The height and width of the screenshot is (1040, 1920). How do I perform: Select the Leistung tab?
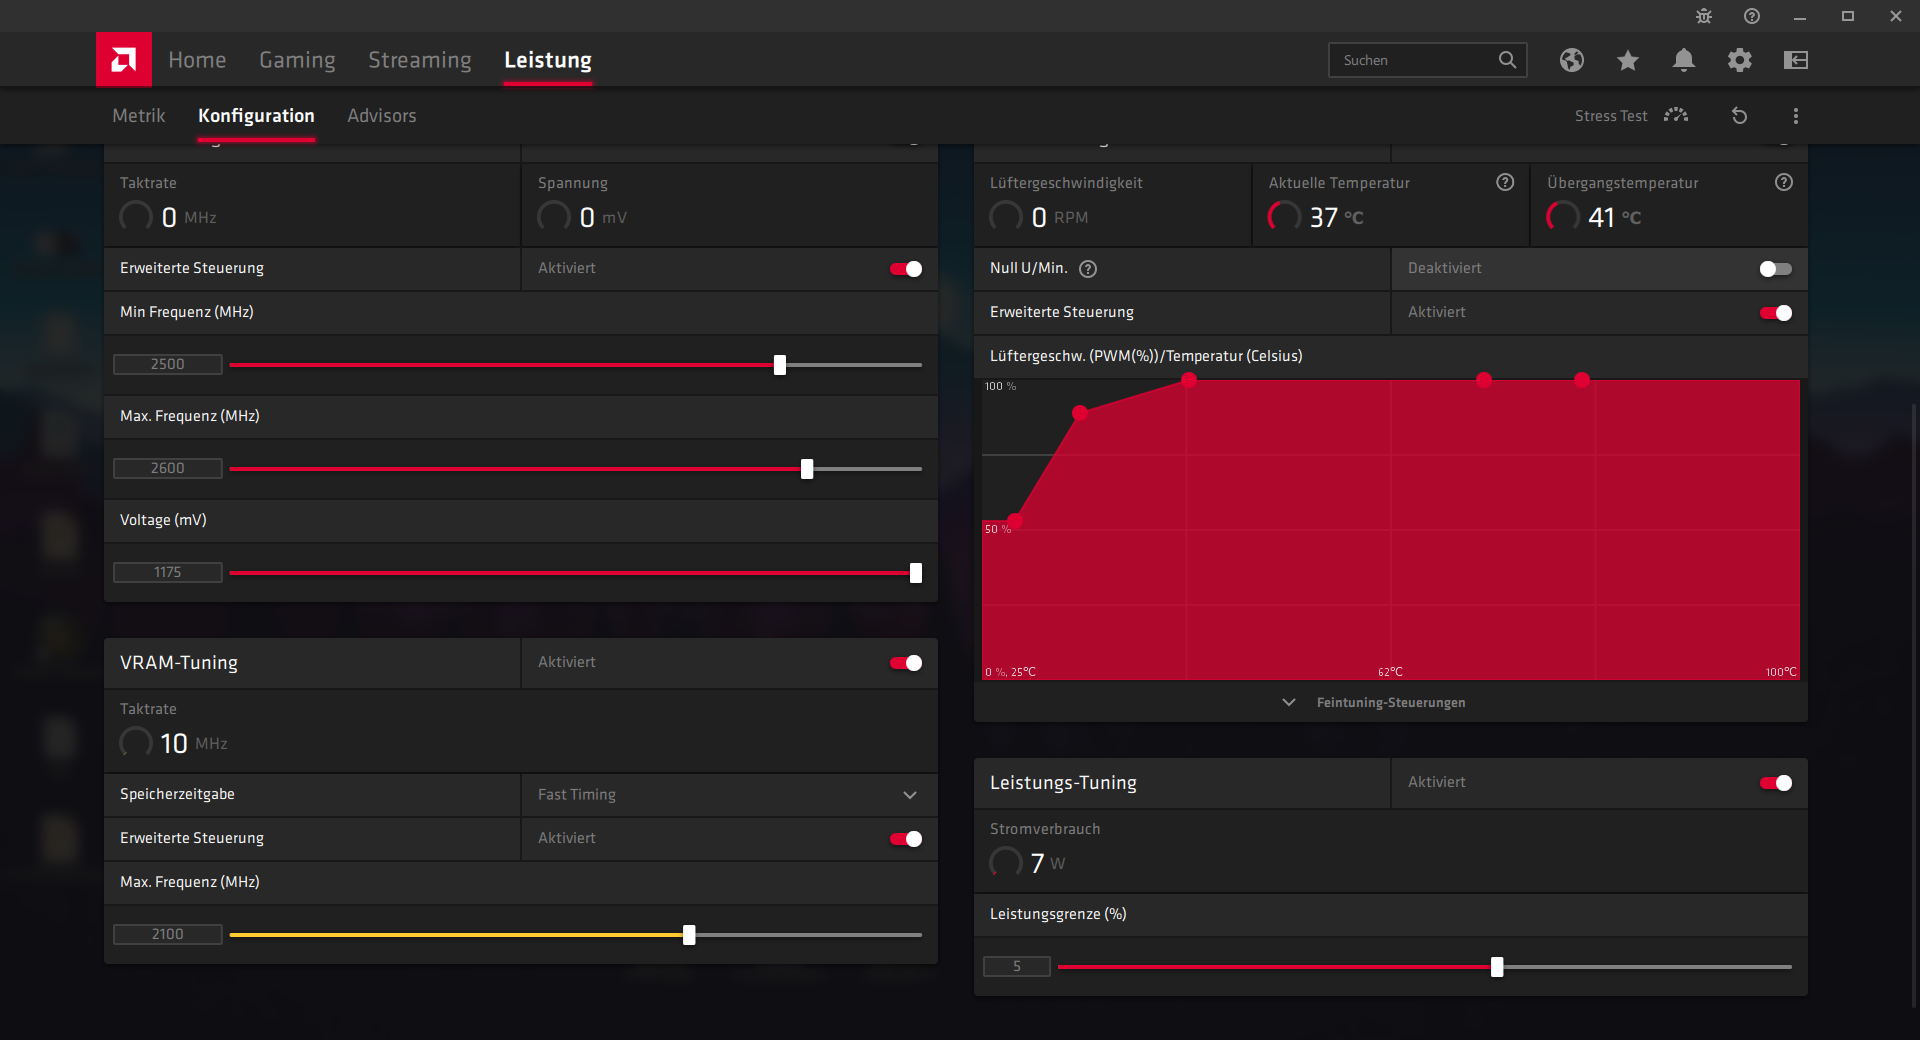548,60
